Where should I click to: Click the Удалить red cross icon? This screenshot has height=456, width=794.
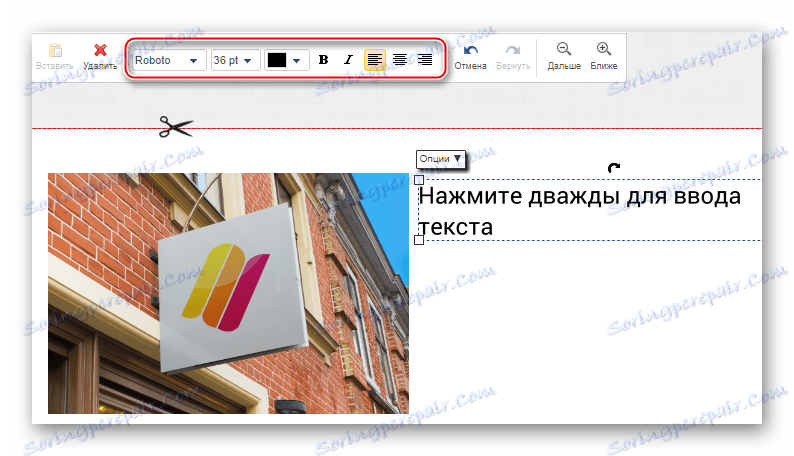coord(100,50)
